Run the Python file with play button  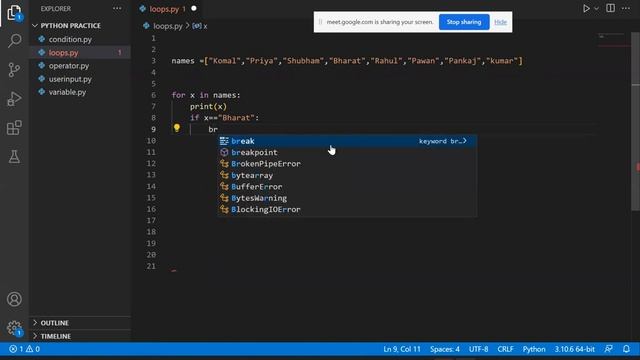[x=586, y=9]
